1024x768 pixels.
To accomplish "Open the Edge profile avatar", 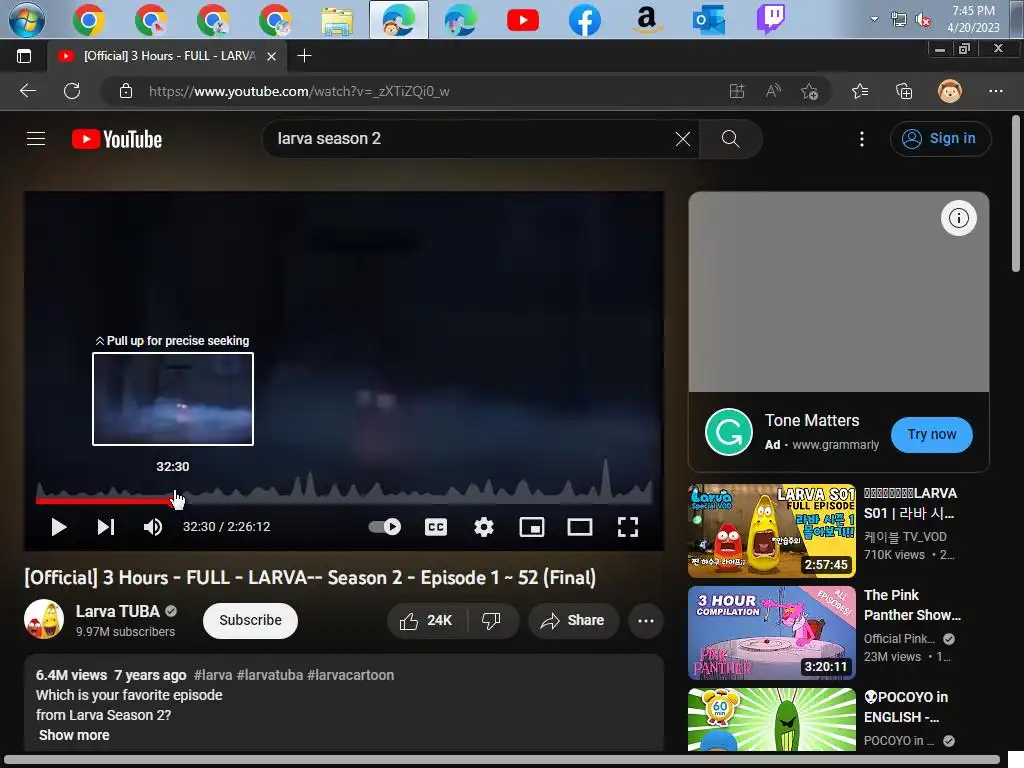I will pos(950,91).
